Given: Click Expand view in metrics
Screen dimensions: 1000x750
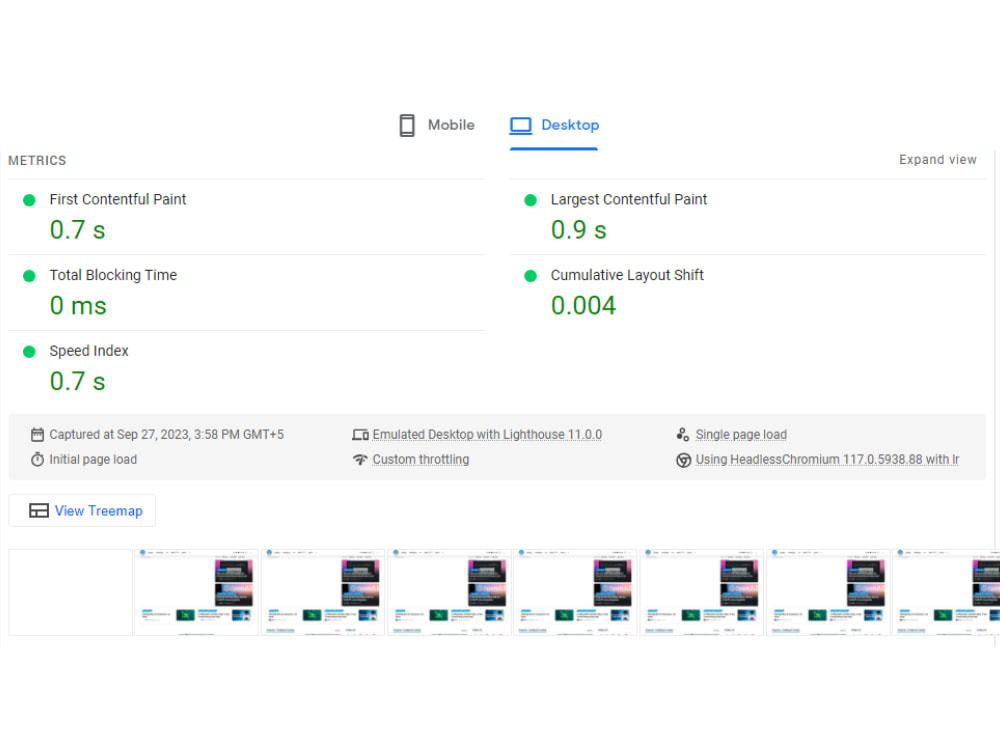Looking at the screenshot, I should pos(938,159).
